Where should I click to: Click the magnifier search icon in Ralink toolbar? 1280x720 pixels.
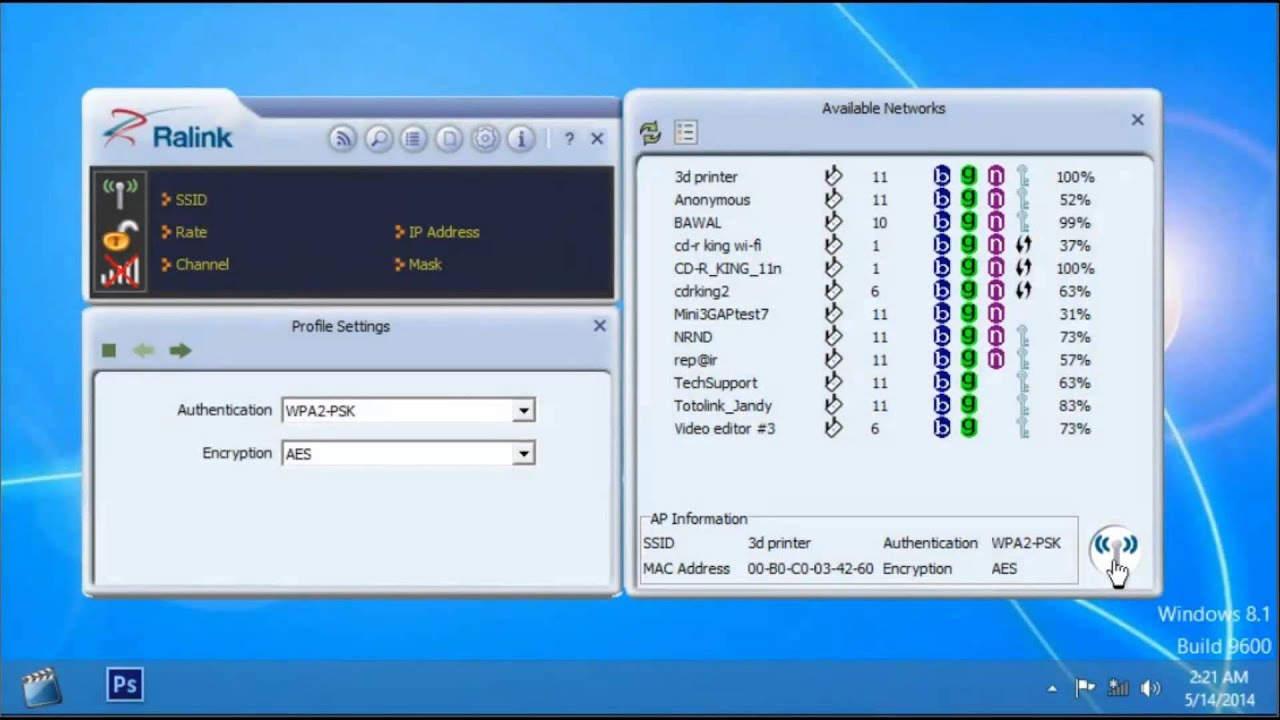click(378, 139)
